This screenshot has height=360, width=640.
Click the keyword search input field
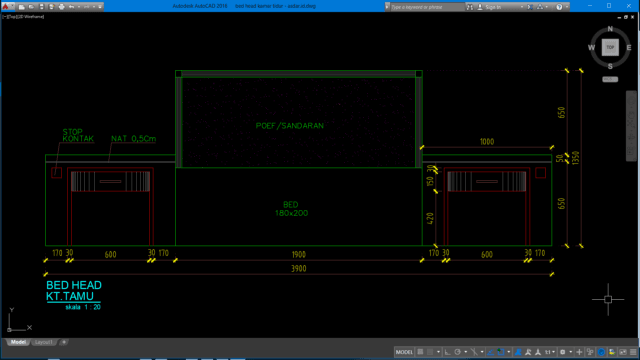[x=427, y=7]
